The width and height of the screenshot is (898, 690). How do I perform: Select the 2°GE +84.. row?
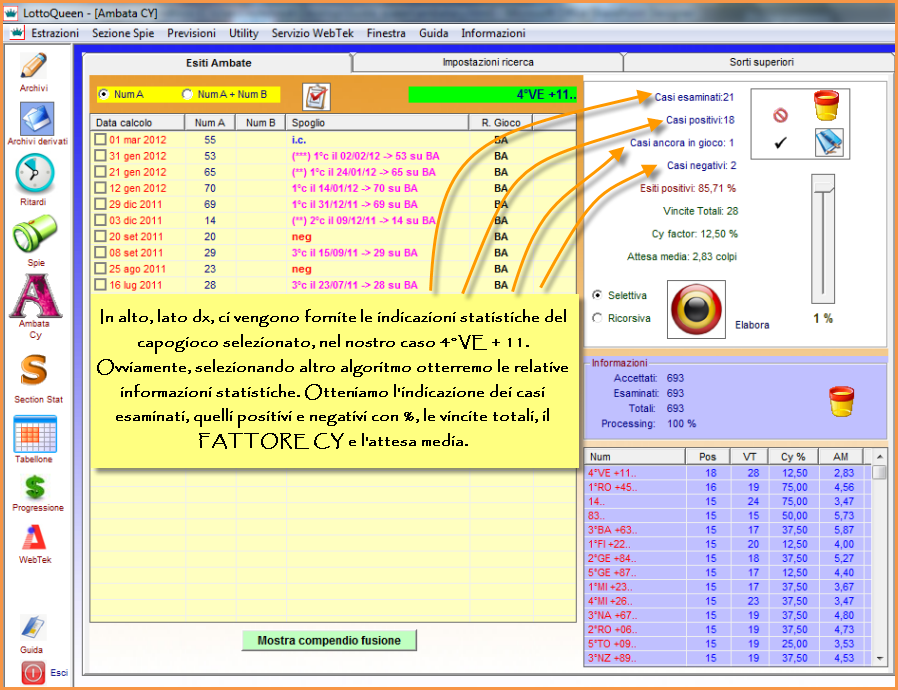(x=728, y=558)
